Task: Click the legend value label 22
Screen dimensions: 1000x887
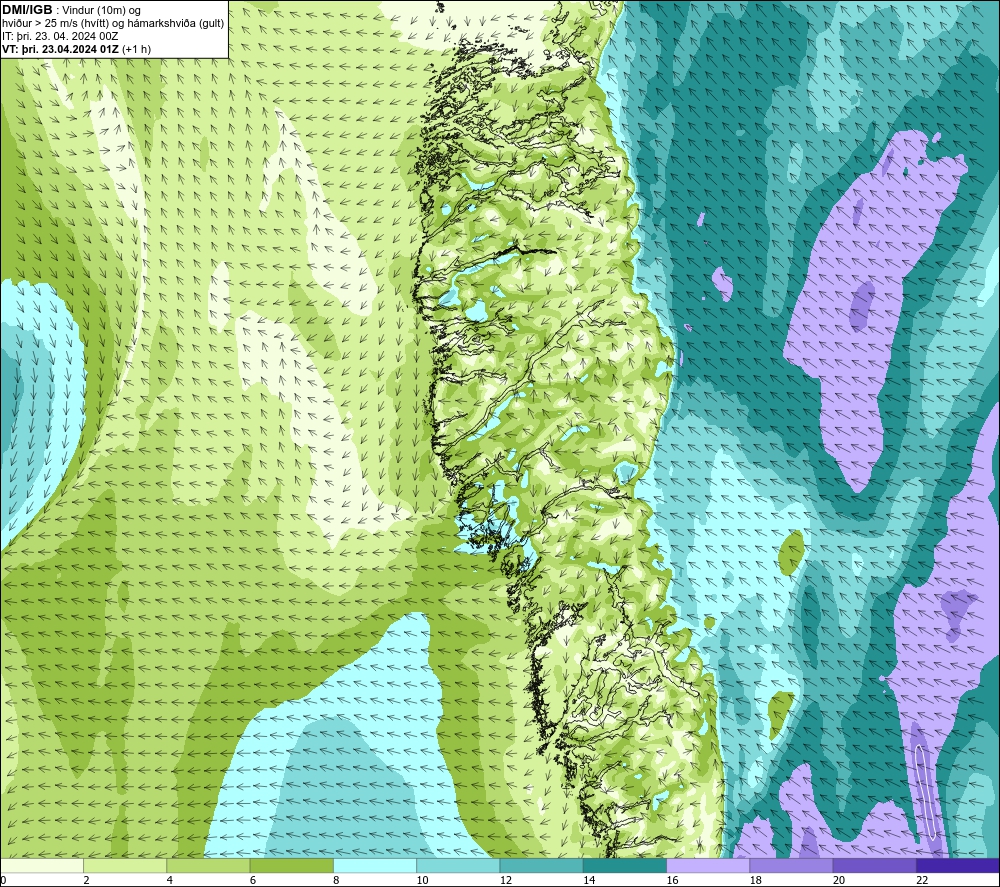Action: [x=922, y=881]
